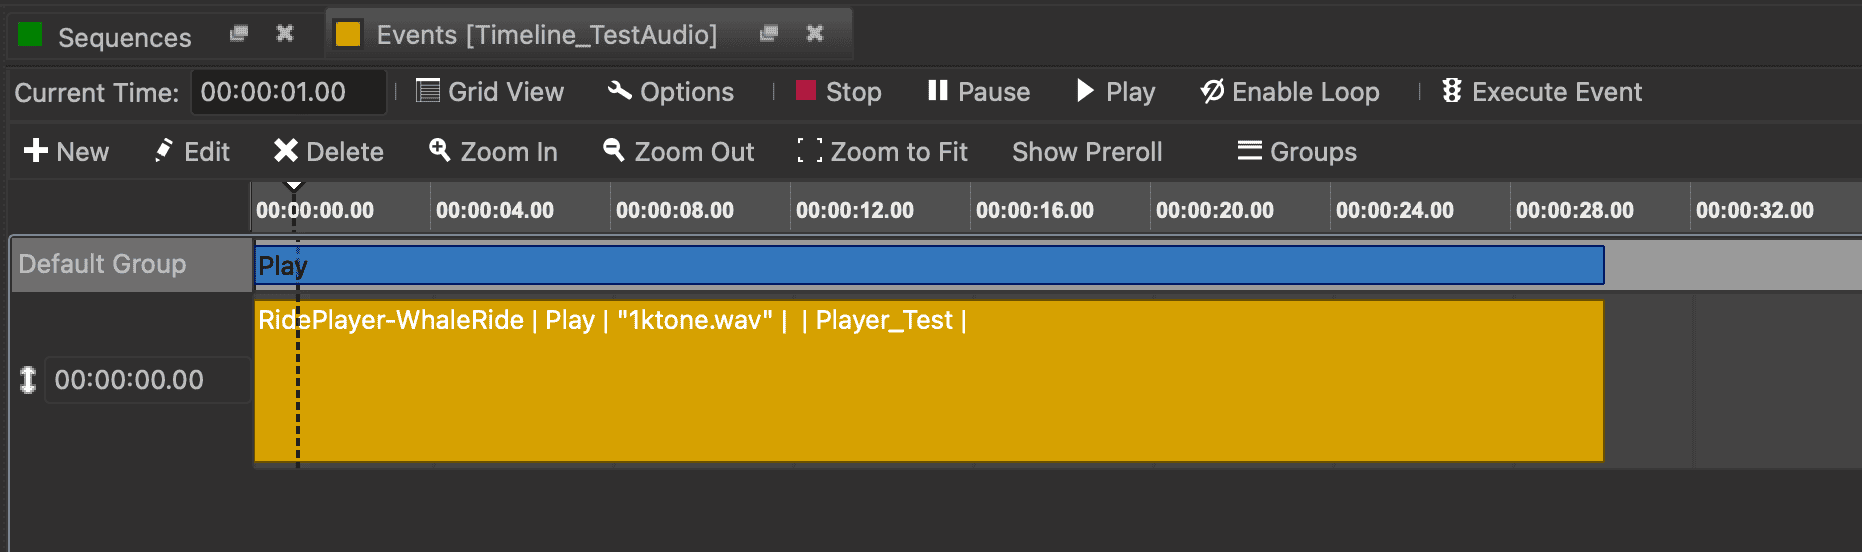Open the Options wrench tool
Viewport: 1862px width, 552px height.
pyautogui.click(x=620, y=92)
